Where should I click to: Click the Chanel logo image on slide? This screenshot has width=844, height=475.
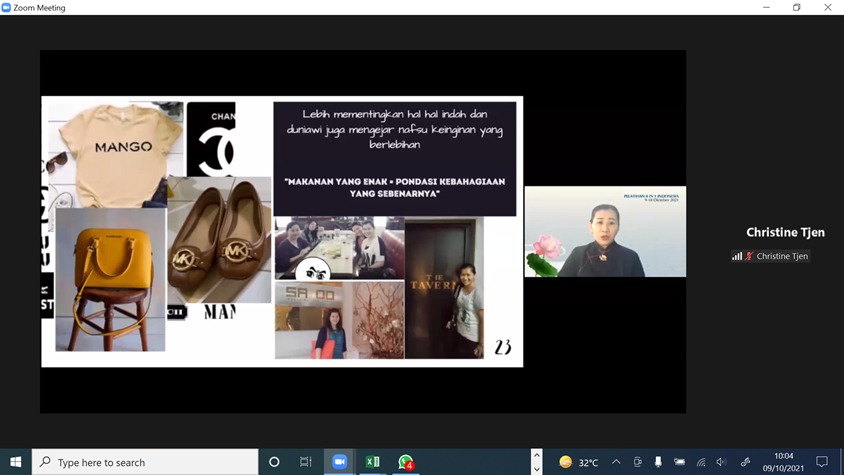coord(211,139)
